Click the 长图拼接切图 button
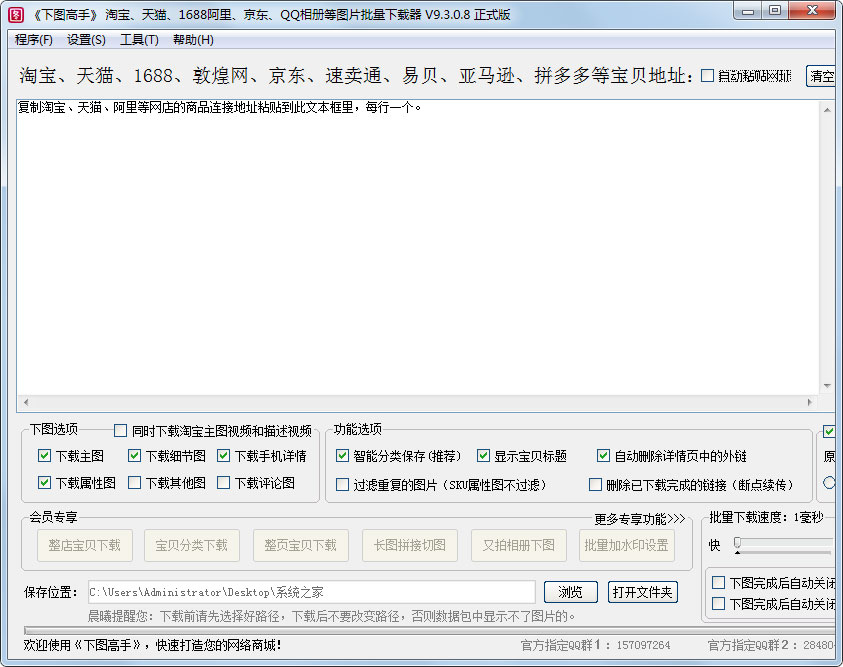Viewport: 843px width, 667px height. click(x=410, y=546)
